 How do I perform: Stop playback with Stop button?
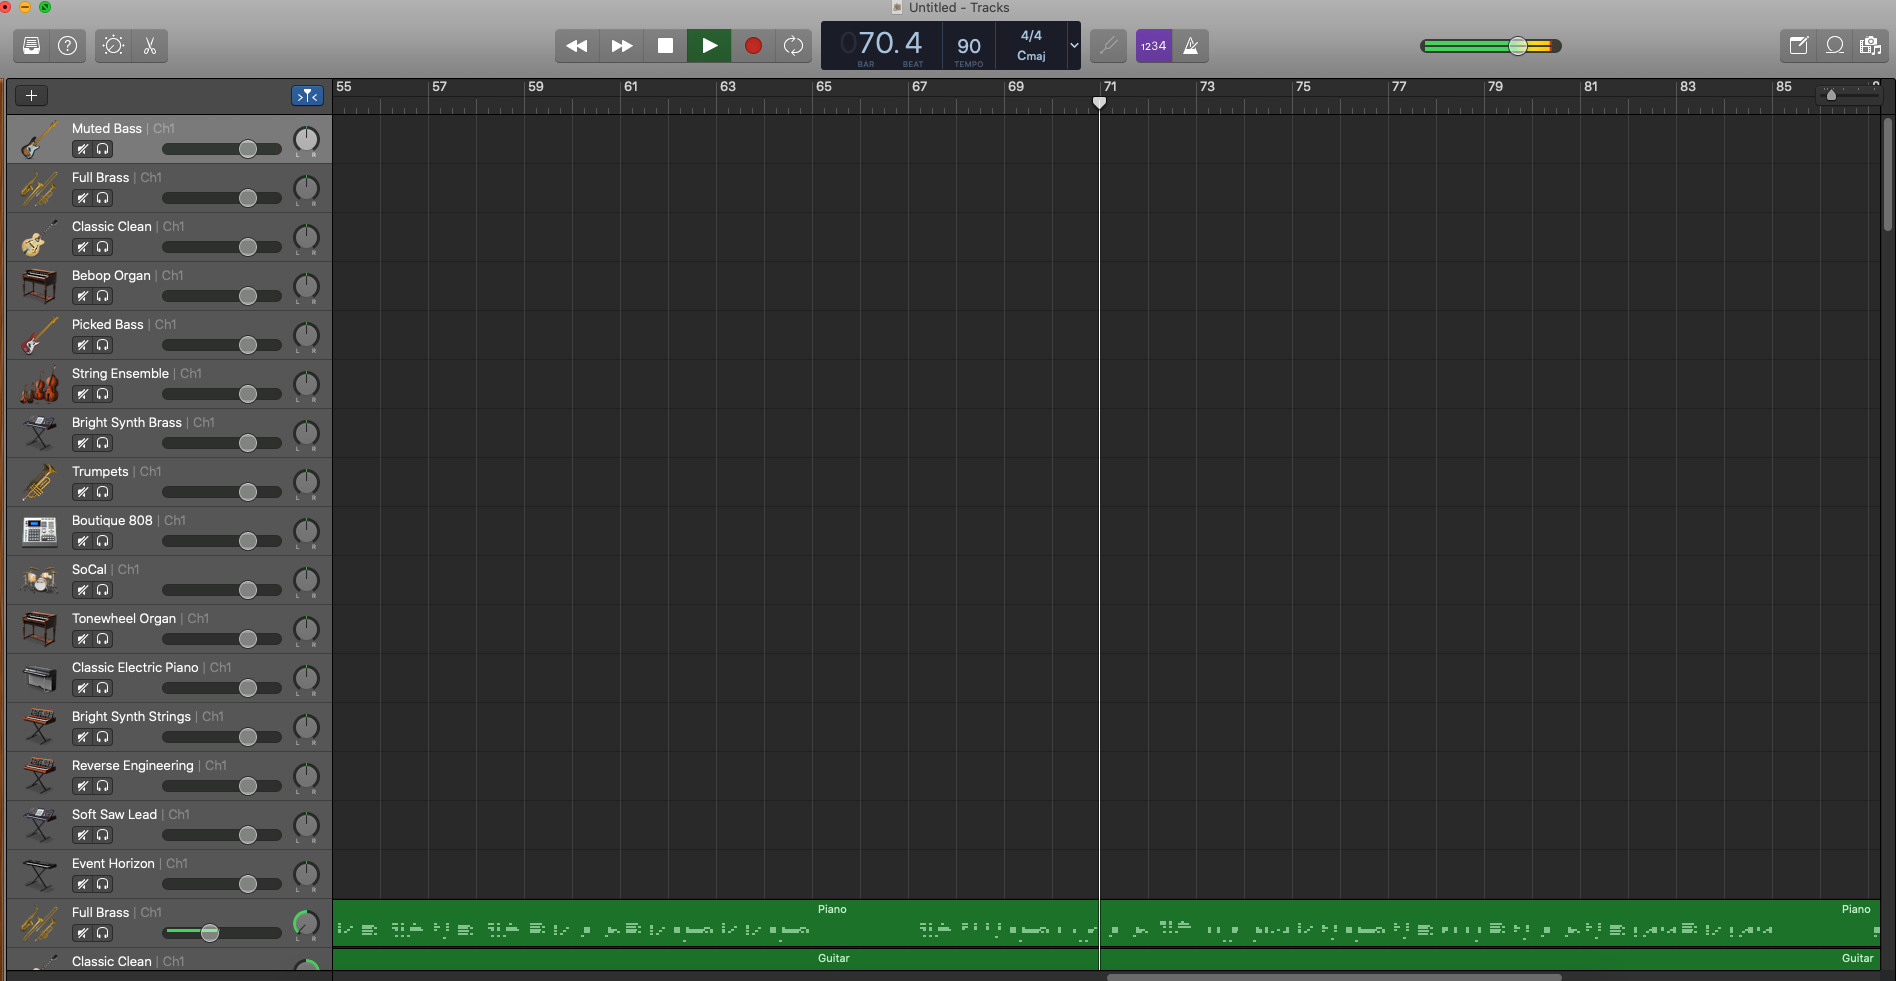pos(665,46)
